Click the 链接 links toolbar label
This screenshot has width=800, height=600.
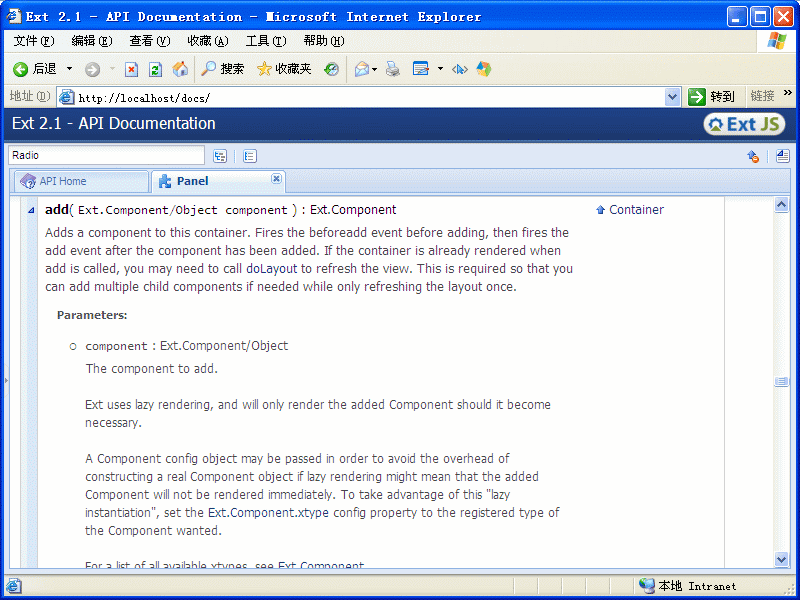tap(762, 95)
